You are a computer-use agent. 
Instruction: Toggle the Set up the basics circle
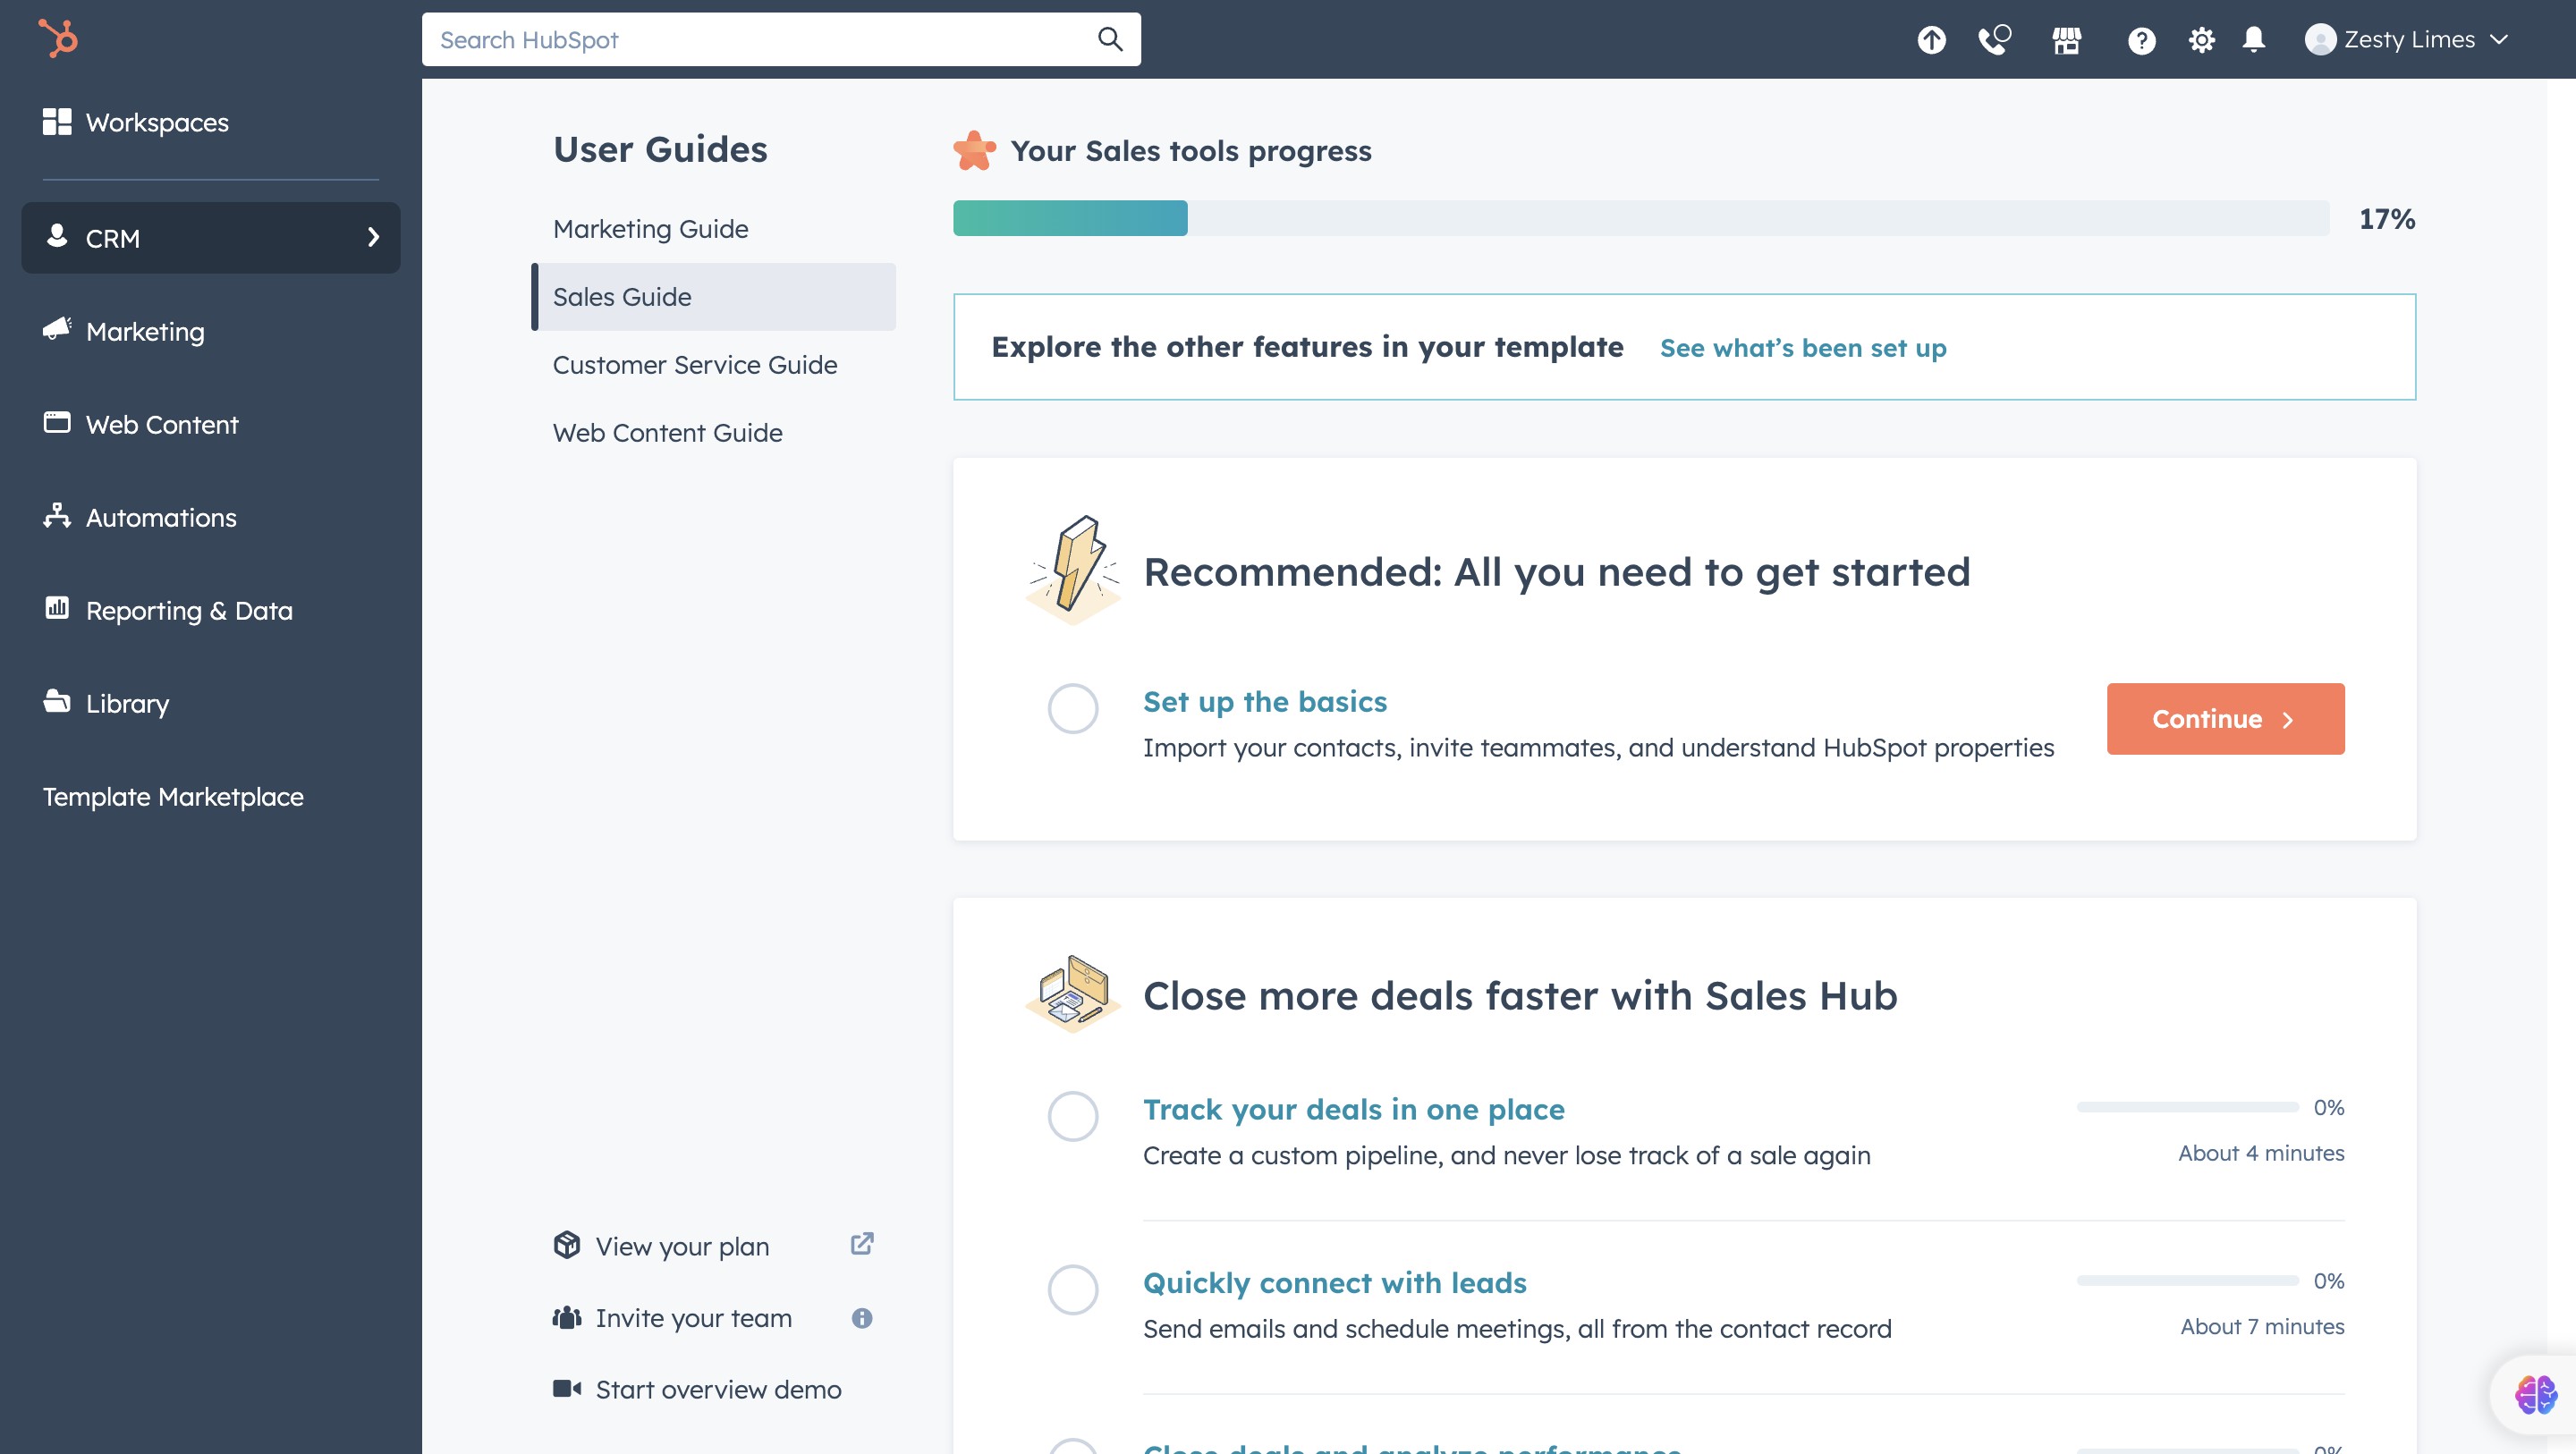point(1072,709)
